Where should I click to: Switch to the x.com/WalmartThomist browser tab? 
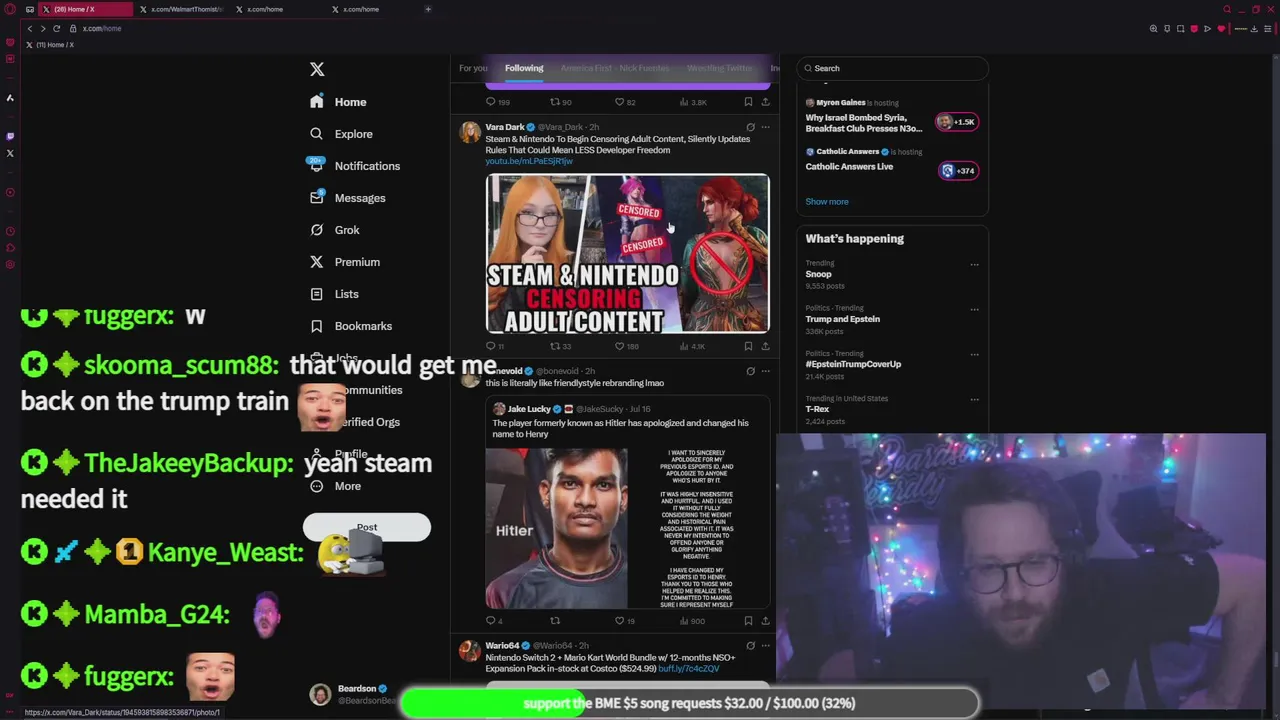[x=181, y=9]
